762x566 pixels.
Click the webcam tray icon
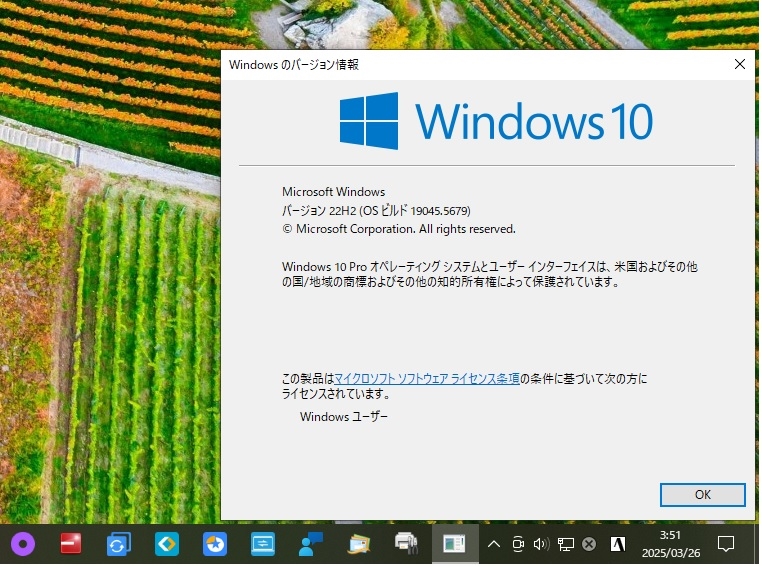(518, 544)
